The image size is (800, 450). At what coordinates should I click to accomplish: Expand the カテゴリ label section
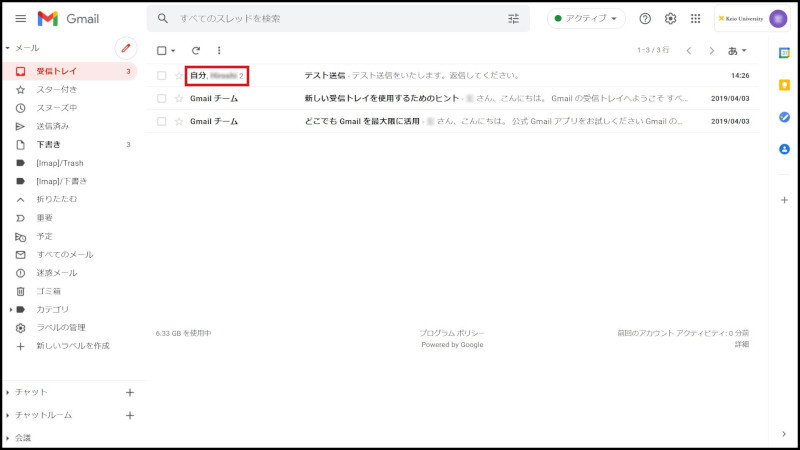click(x=9, y=309)
